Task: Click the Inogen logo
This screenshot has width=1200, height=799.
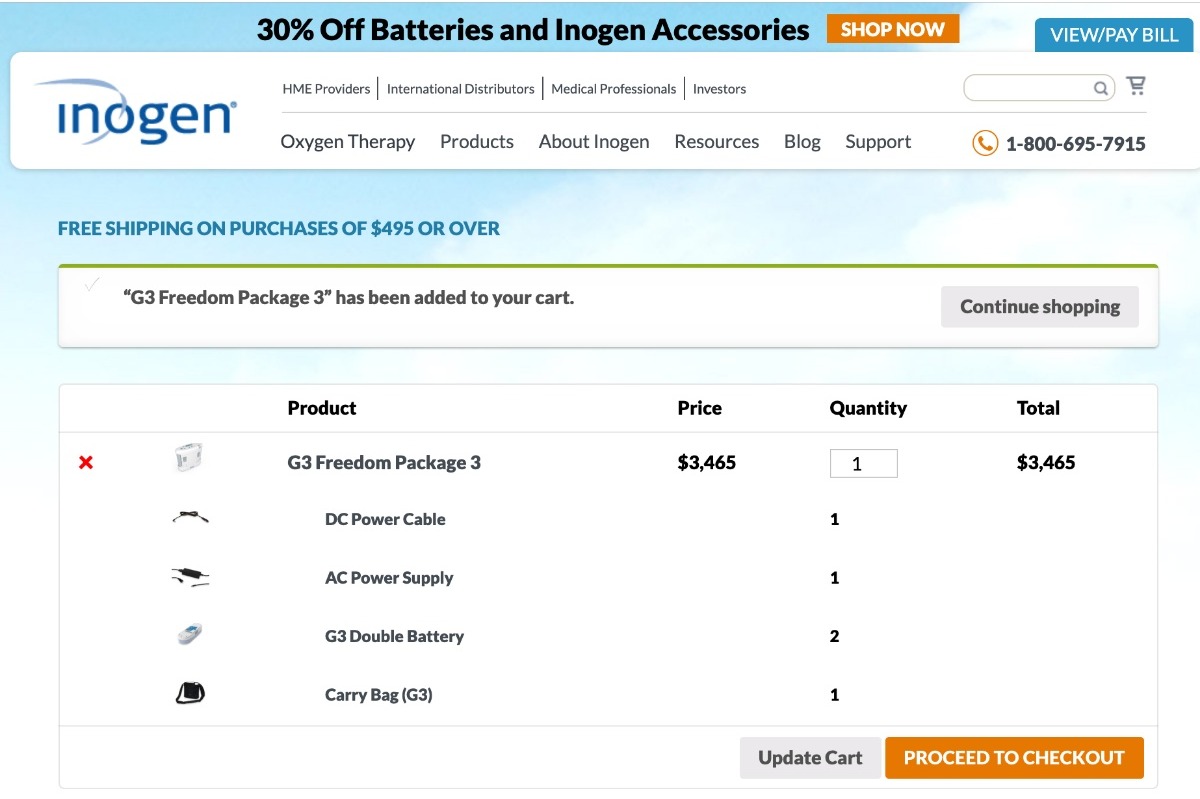Action: tap(135, 112)
